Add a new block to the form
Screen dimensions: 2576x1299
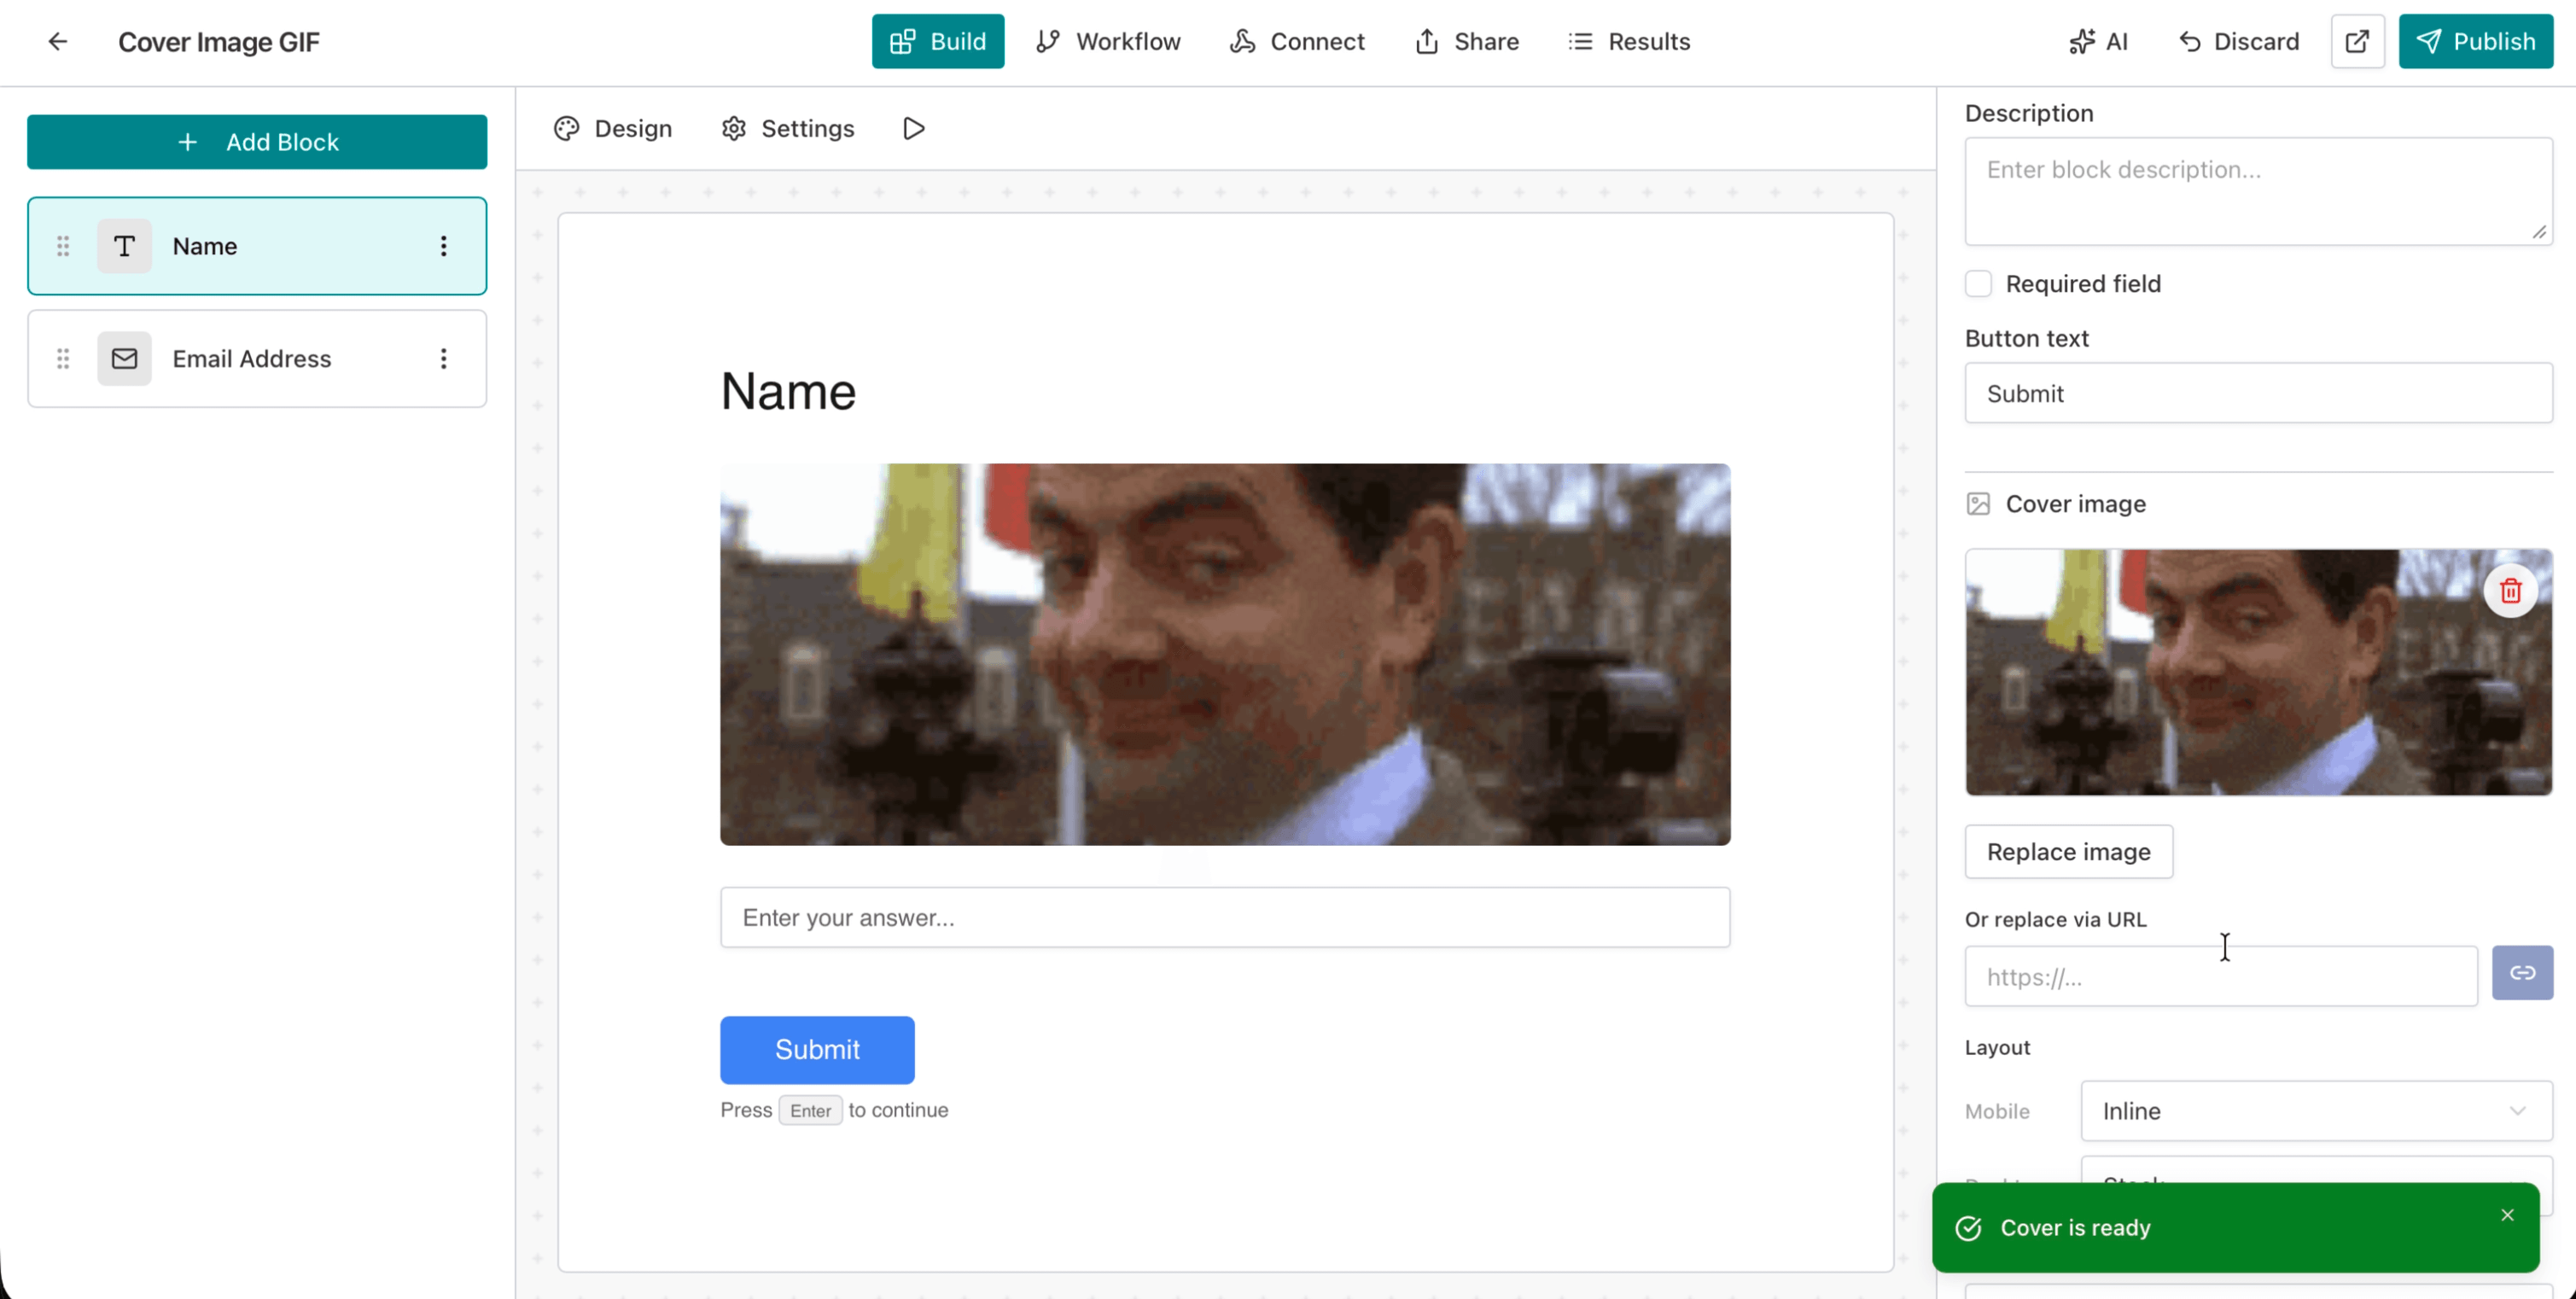tap(256, 141)
